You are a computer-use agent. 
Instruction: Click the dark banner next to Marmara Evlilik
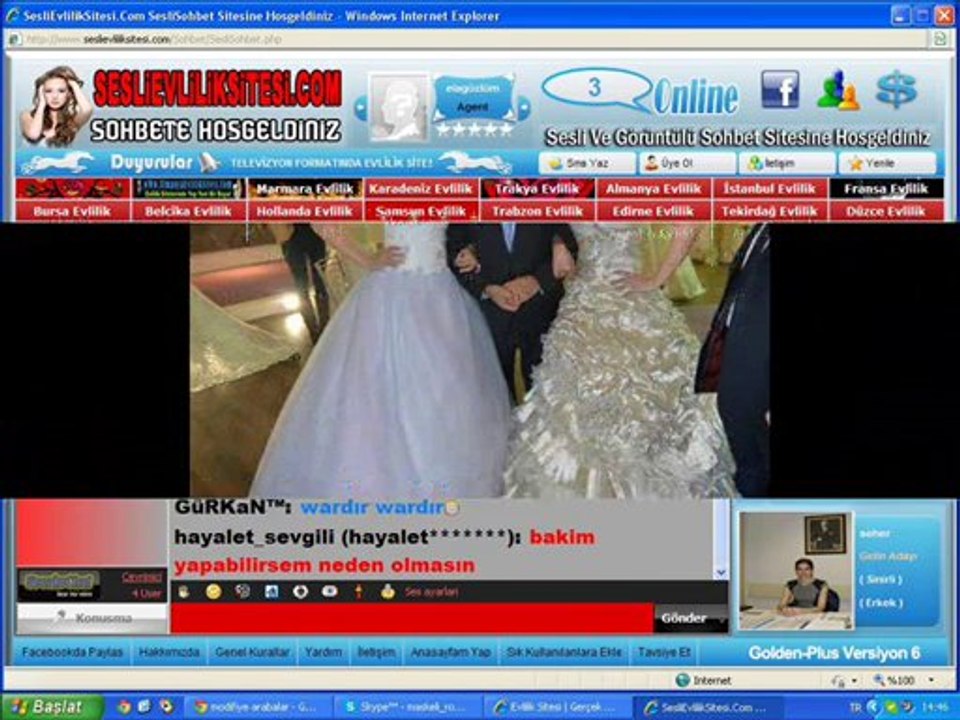(x=188, y=189)
